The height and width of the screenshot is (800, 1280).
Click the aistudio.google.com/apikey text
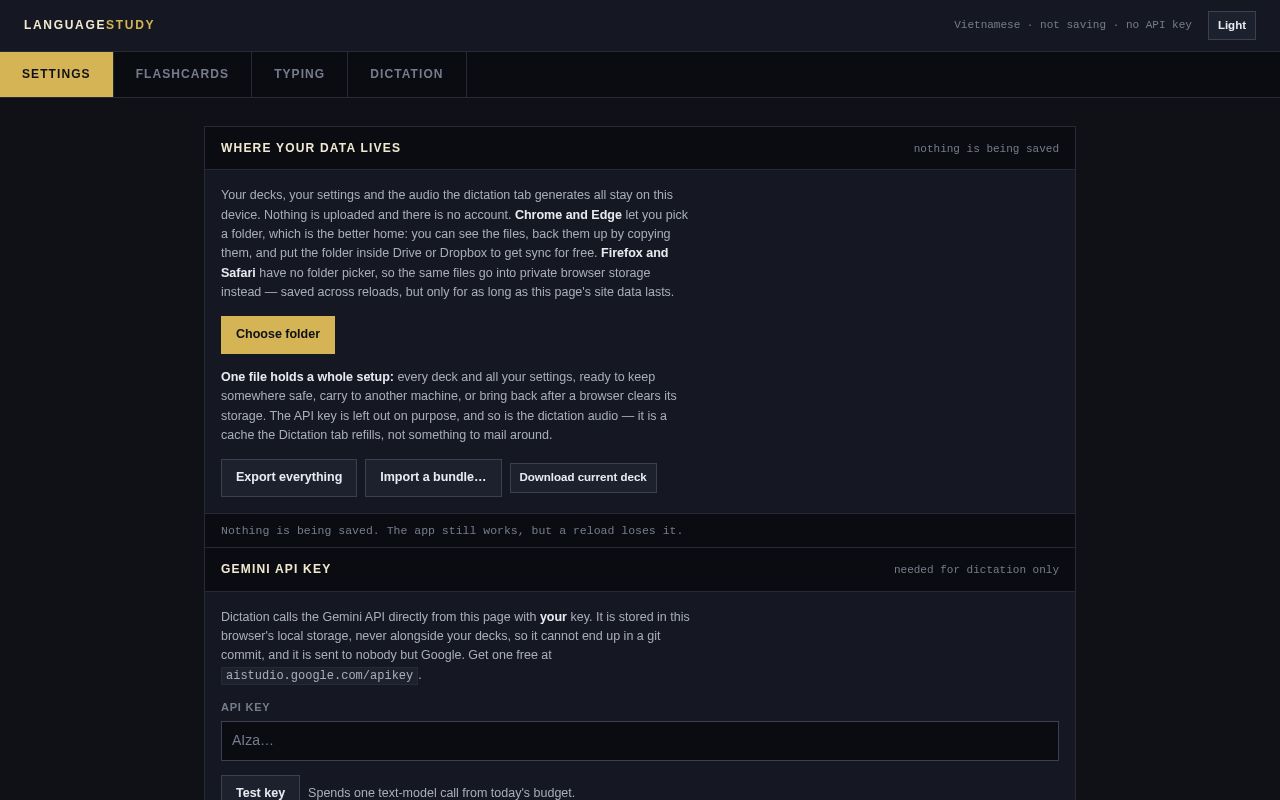(319, 676)
